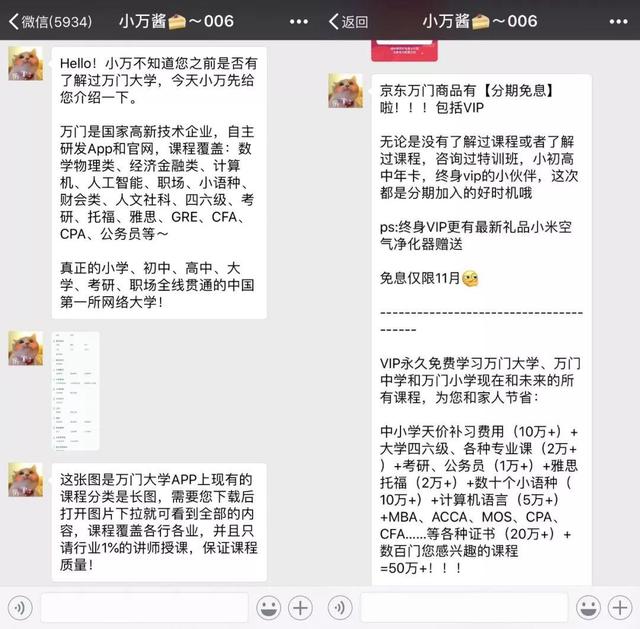Open the red image card atop right chat

[404, 50]
